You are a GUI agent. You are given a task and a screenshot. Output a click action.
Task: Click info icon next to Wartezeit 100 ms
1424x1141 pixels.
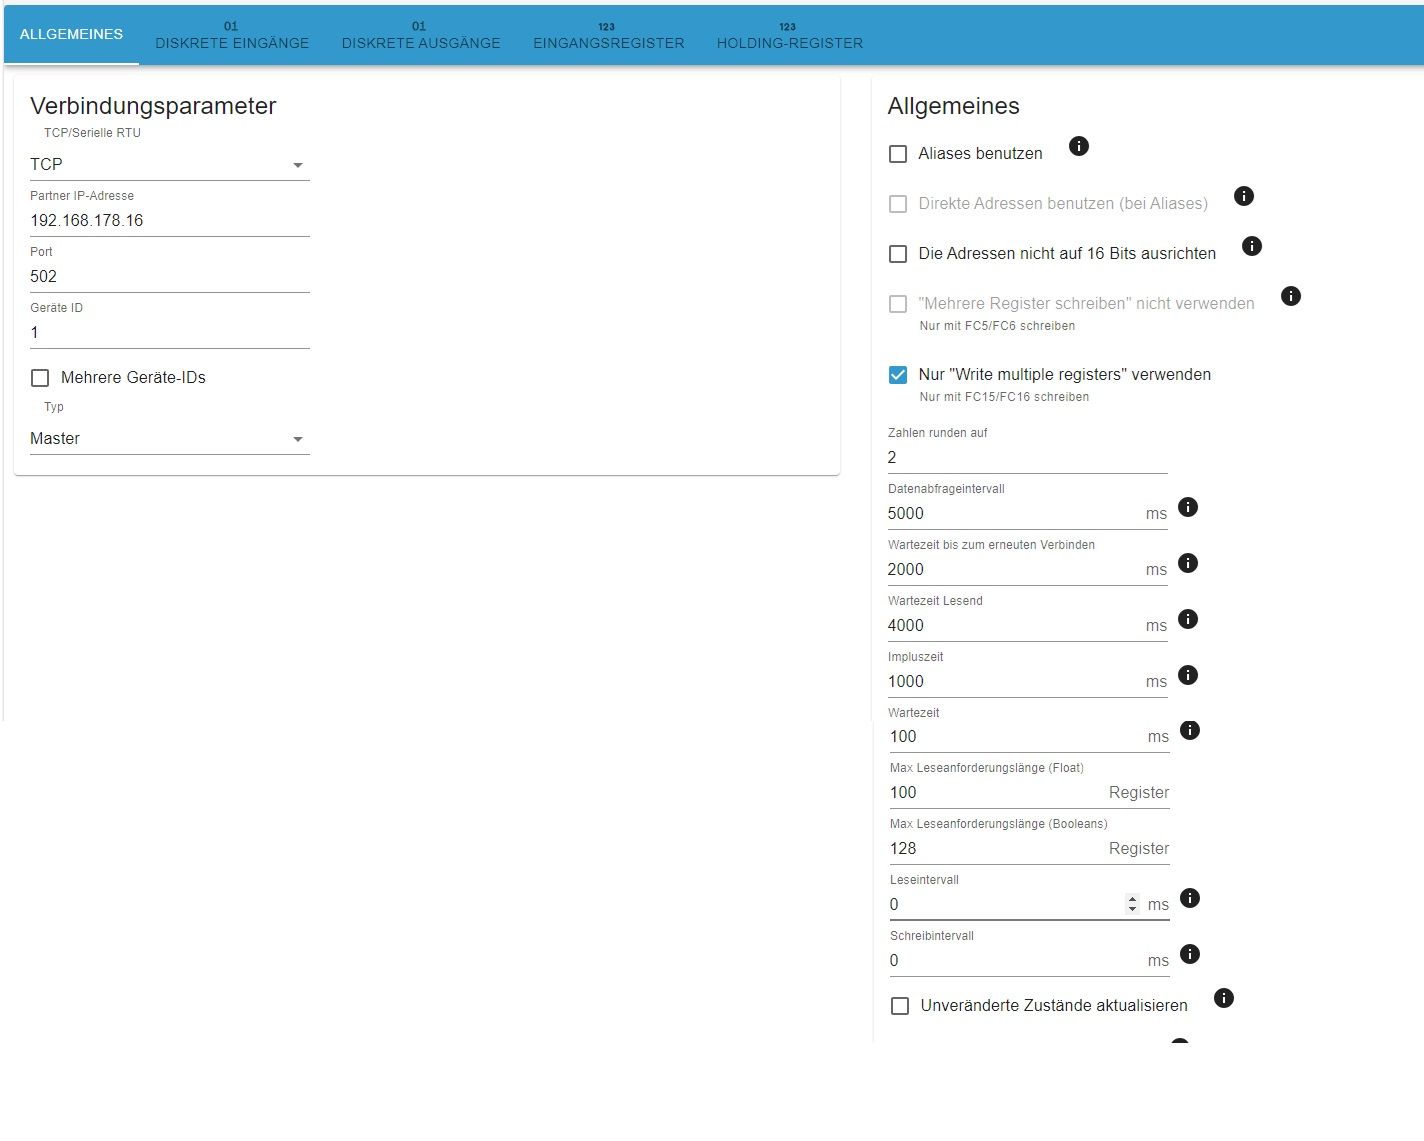[x=1189, y=730]
